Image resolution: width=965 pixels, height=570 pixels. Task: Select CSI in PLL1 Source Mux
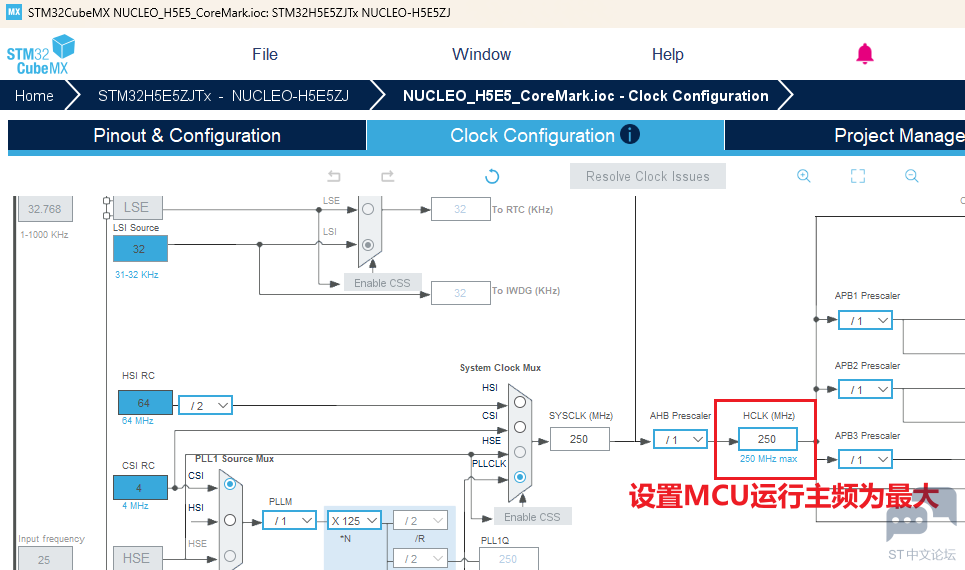click(230, 484)
